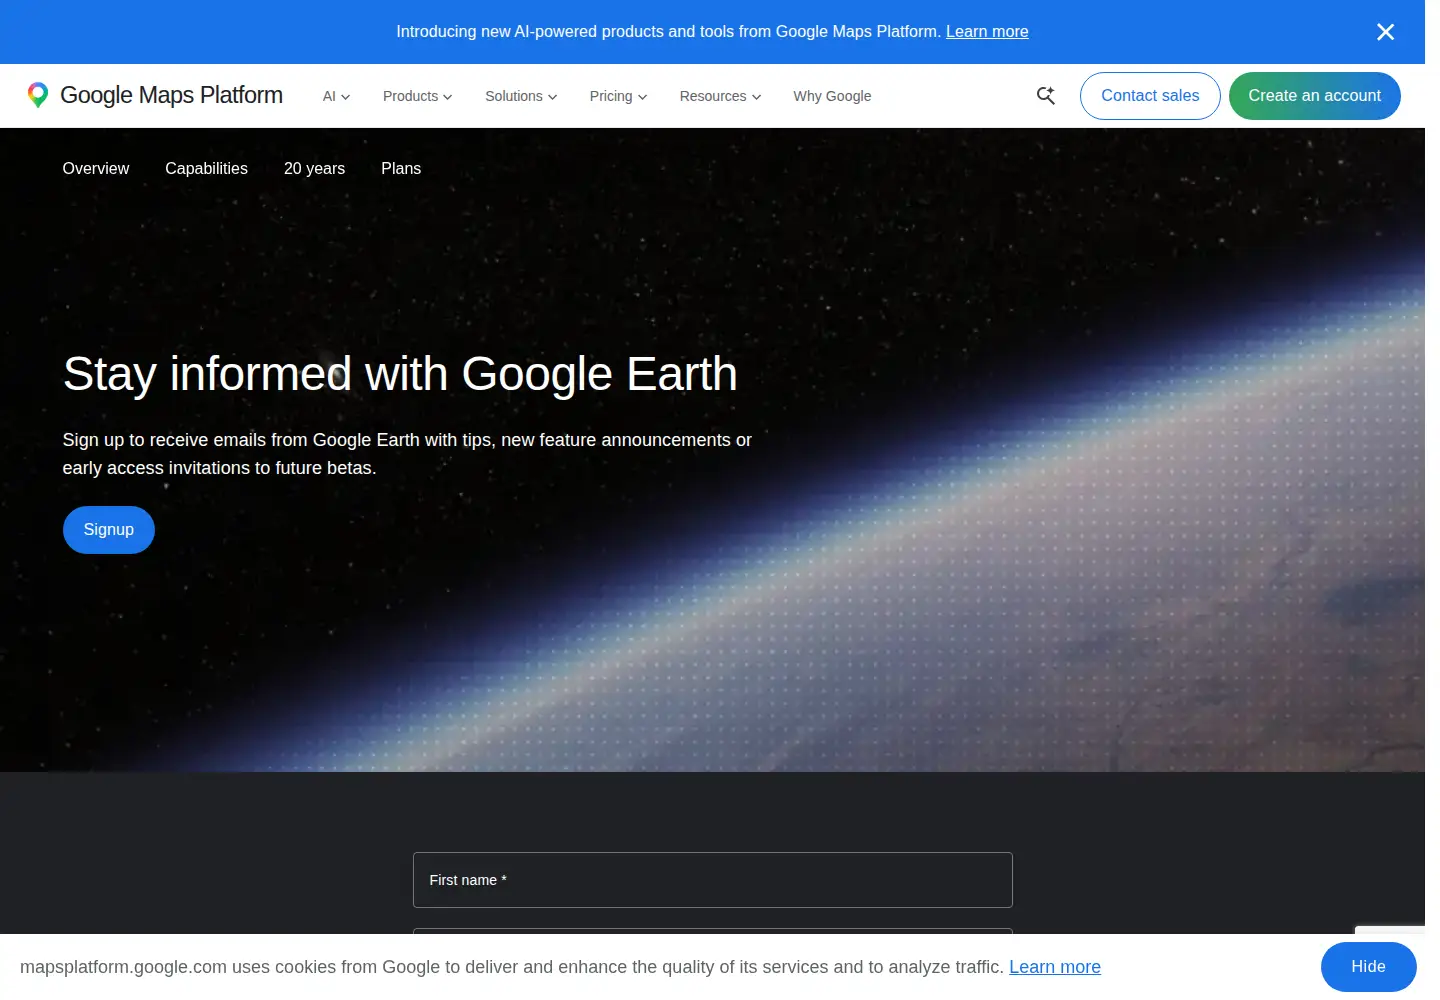This screenshot has height=1000, width=1440.
Task: Open the Solutions dropdown
Action: pyautogui.click(x=521, y=96)
